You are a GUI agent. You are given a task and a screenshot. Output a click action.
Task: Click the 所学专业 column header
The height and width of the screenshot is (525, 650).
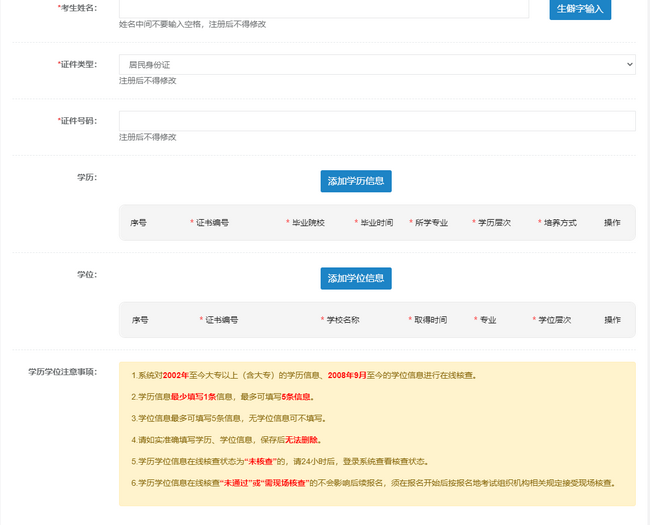[x=432, y=222]
